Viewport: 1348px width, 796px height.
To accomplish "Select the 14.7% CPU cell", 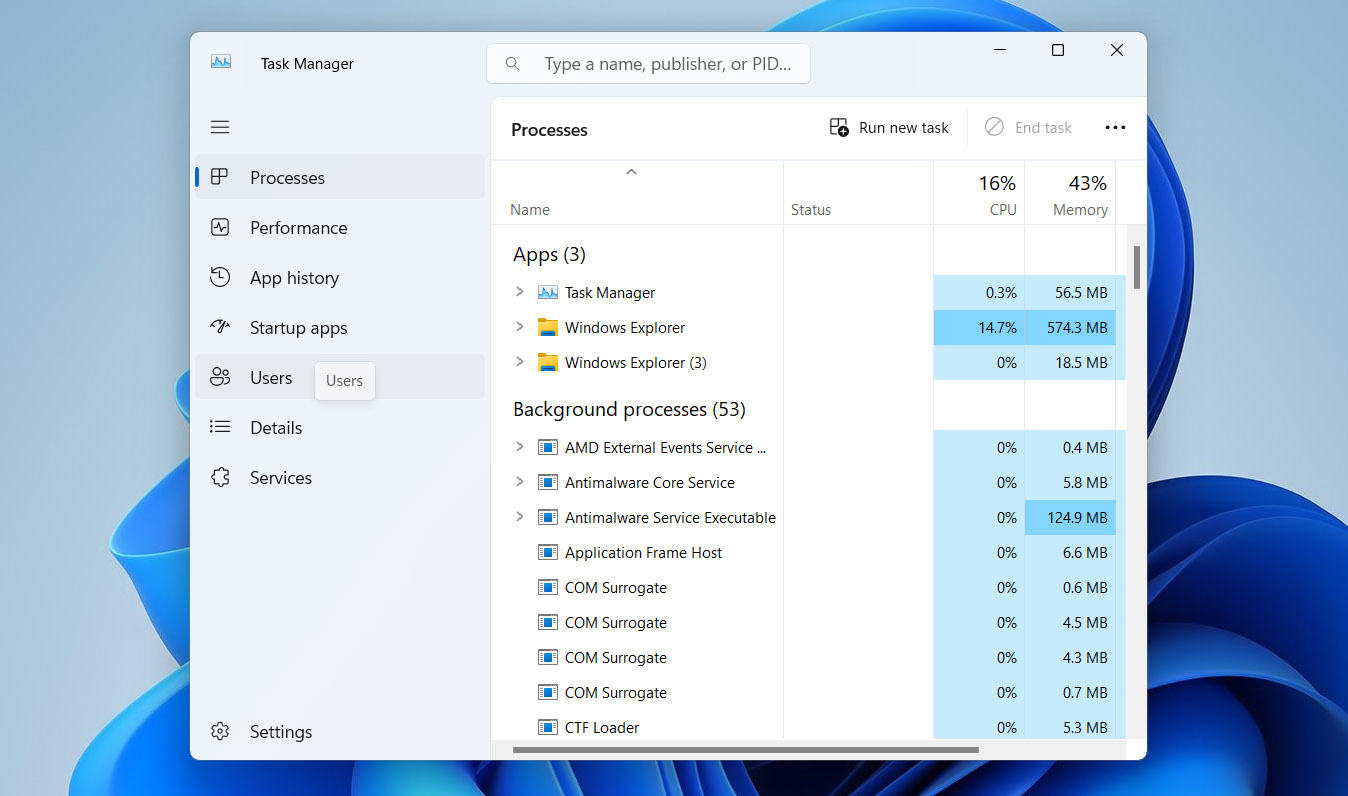I will (979, 327).
